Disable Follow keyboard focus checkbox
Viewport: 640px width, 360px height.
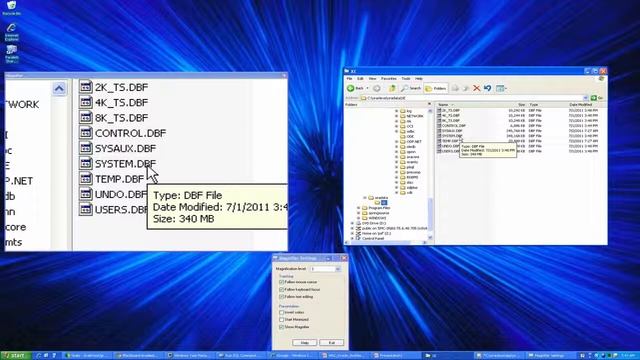pos(282,289)
